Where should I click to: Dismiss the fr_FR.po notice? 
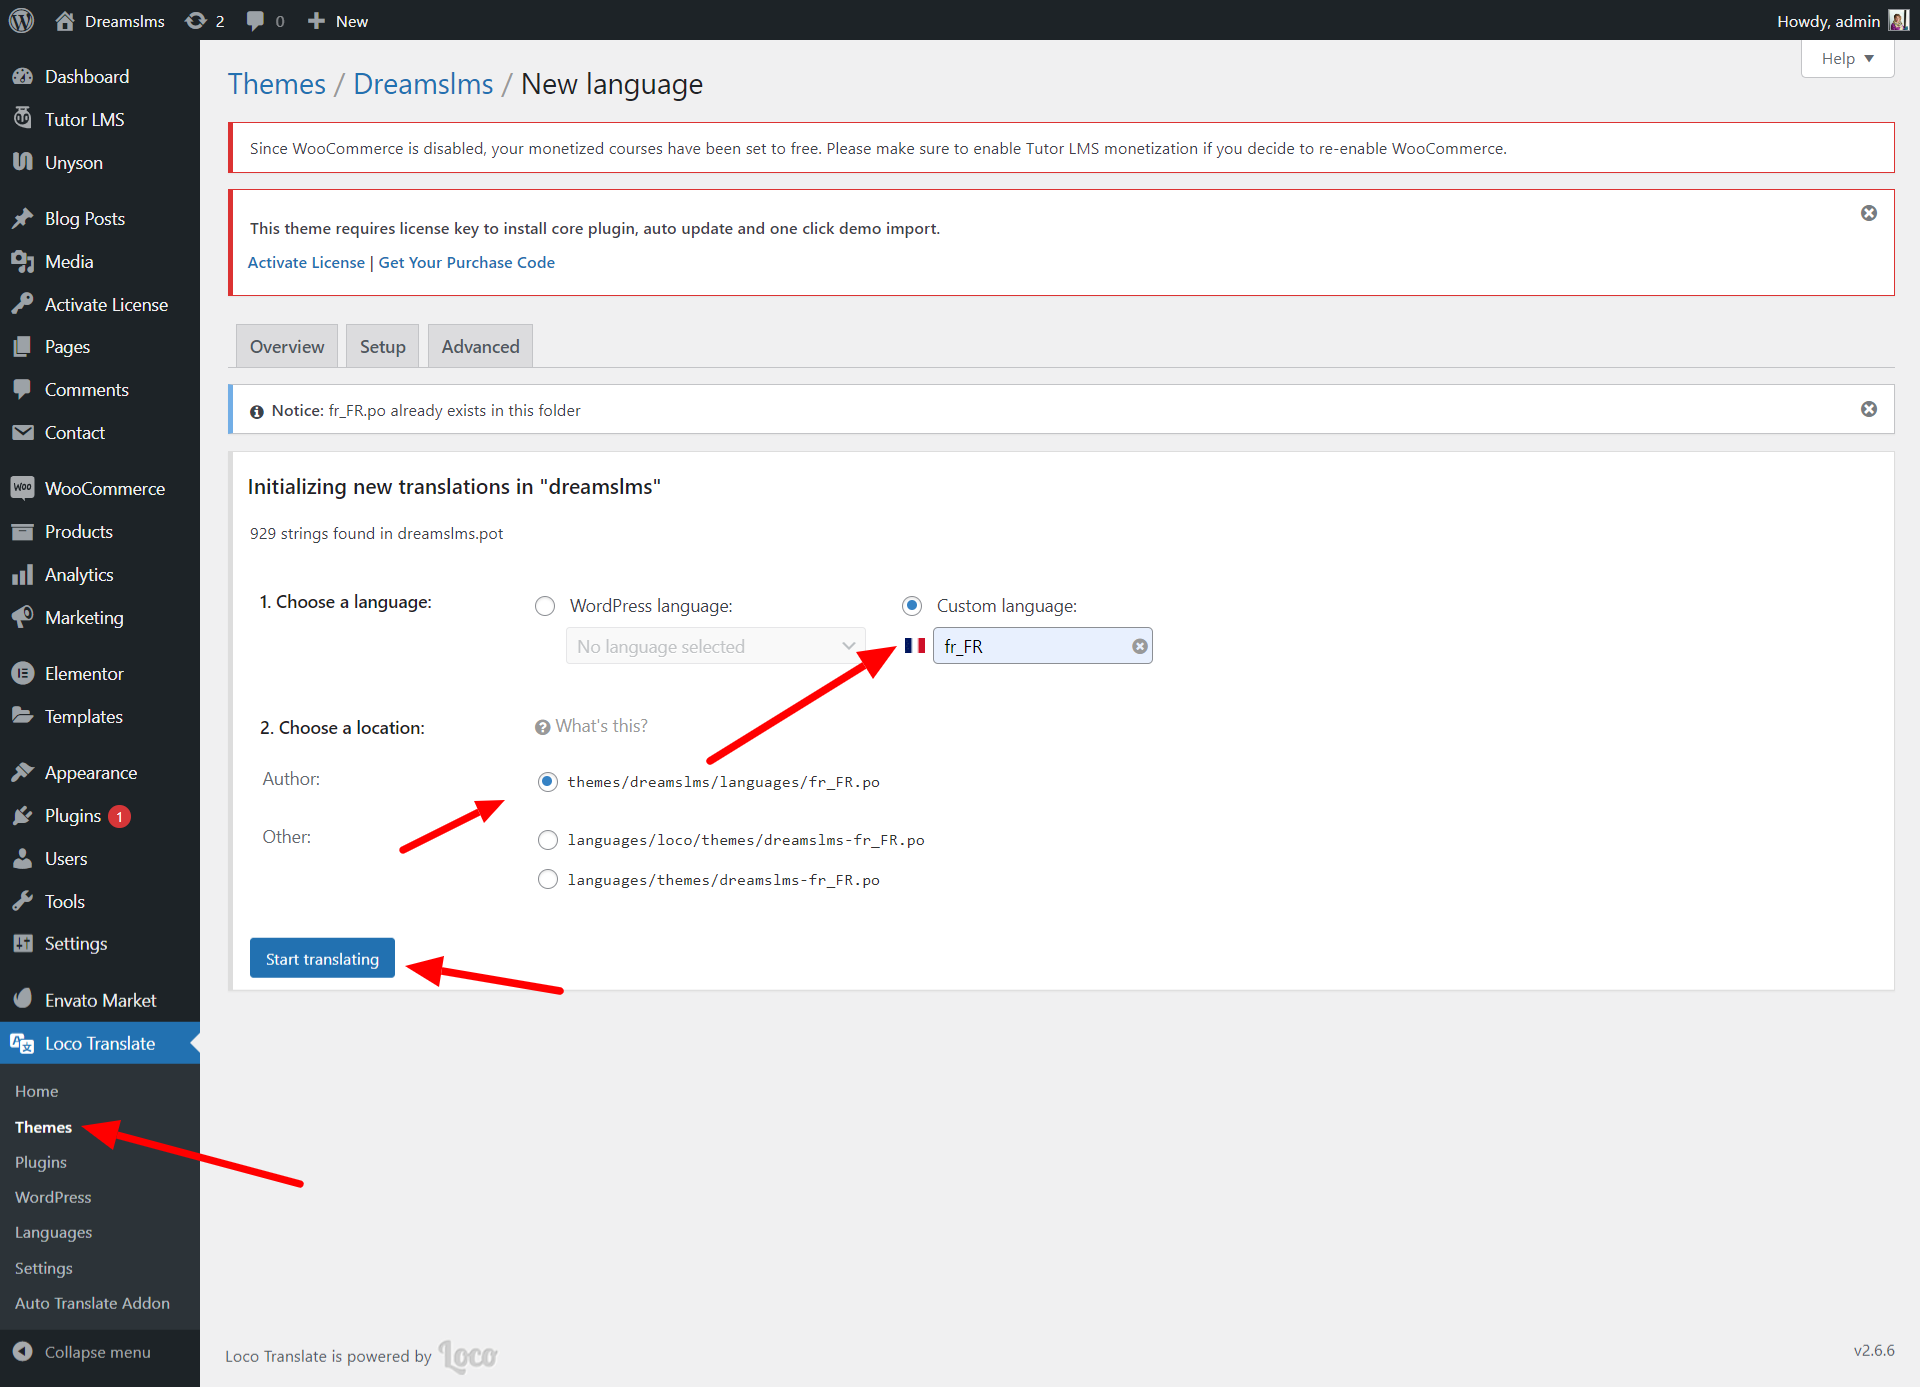click(x=1868, y=409)
